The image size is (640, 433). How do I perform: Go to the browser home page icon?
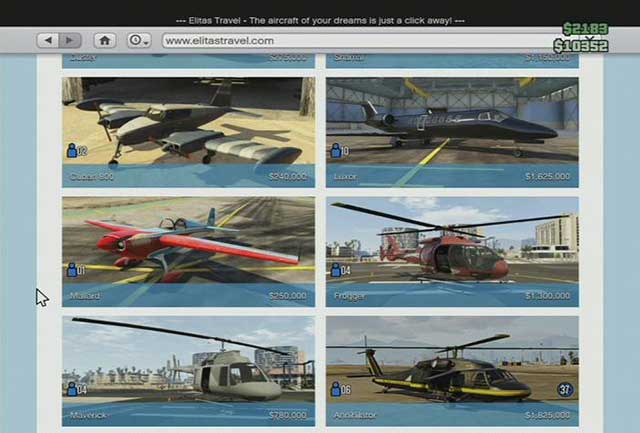coord(104,40)
